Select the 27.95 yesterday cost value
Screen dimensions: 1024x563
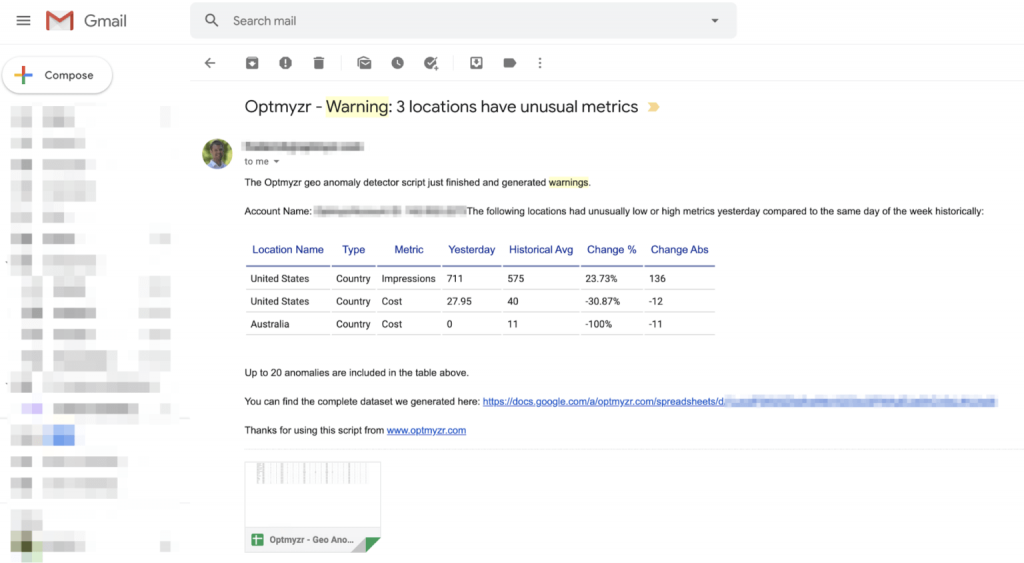pos(459,301)
